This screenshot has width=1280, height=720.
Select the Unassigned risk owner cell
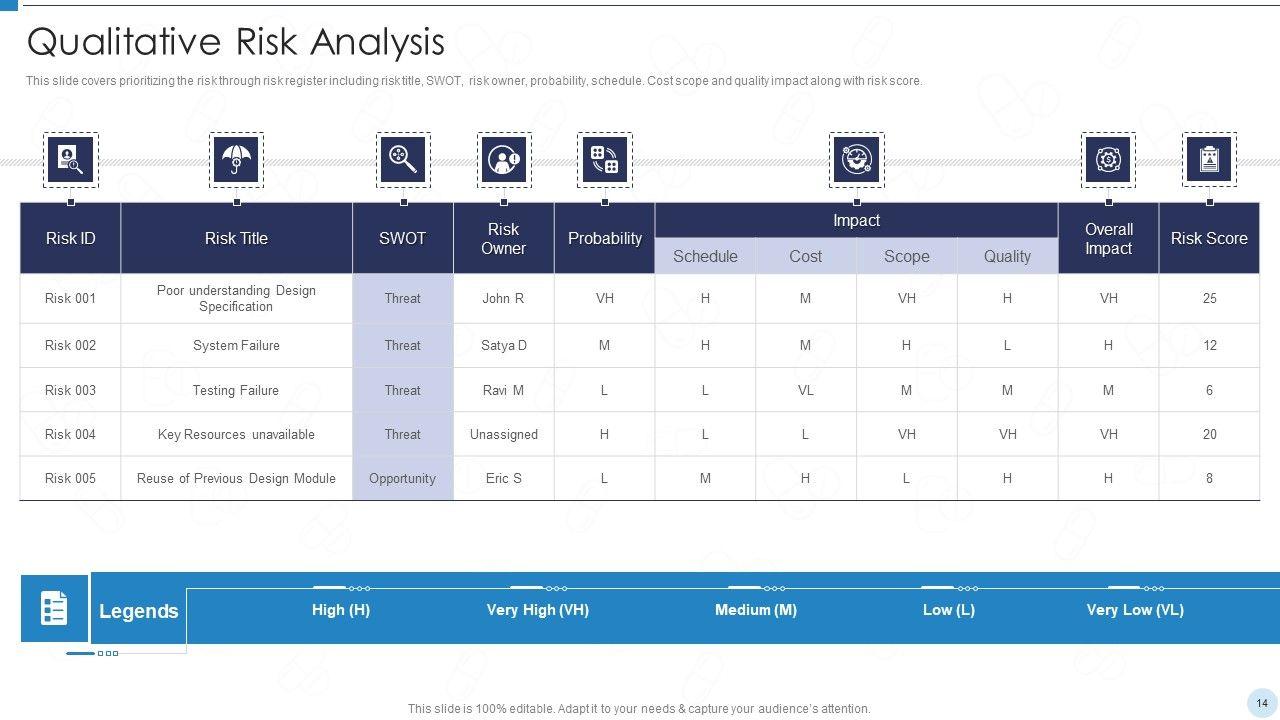pyautogui.click(x=503, y=434)
